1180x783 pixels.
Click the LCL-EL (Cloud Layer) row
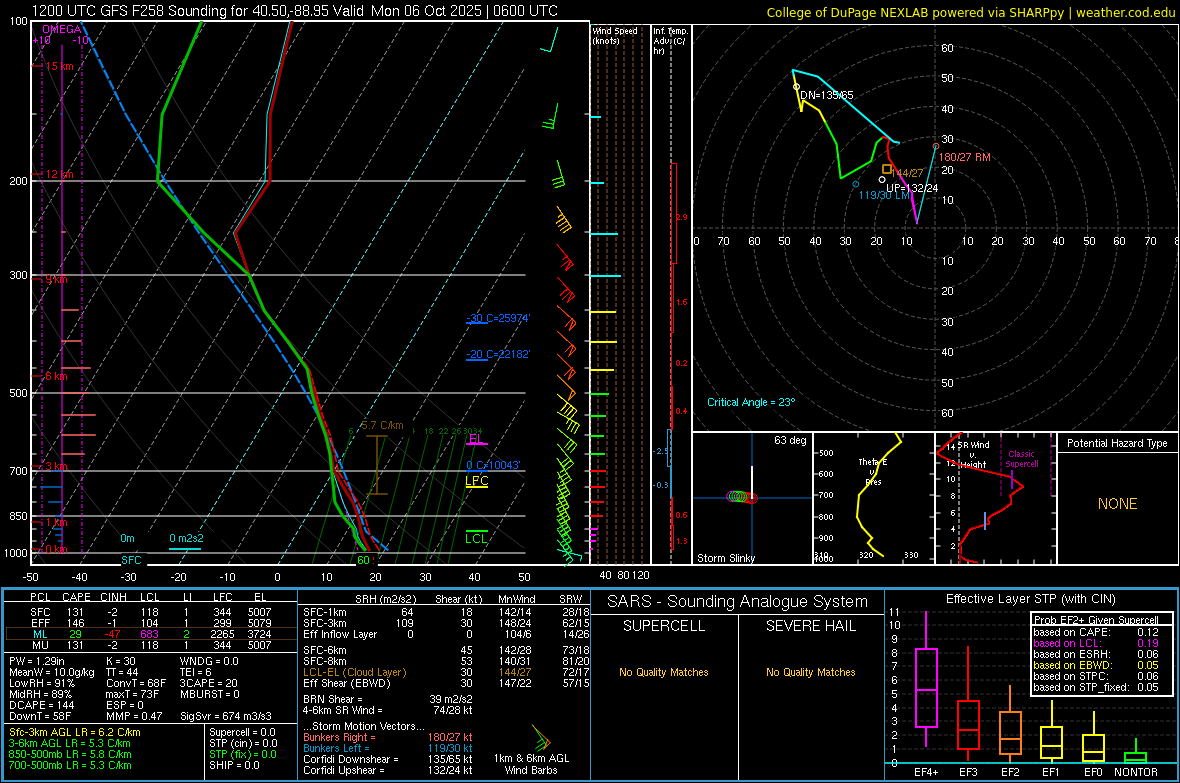point(446,672)
